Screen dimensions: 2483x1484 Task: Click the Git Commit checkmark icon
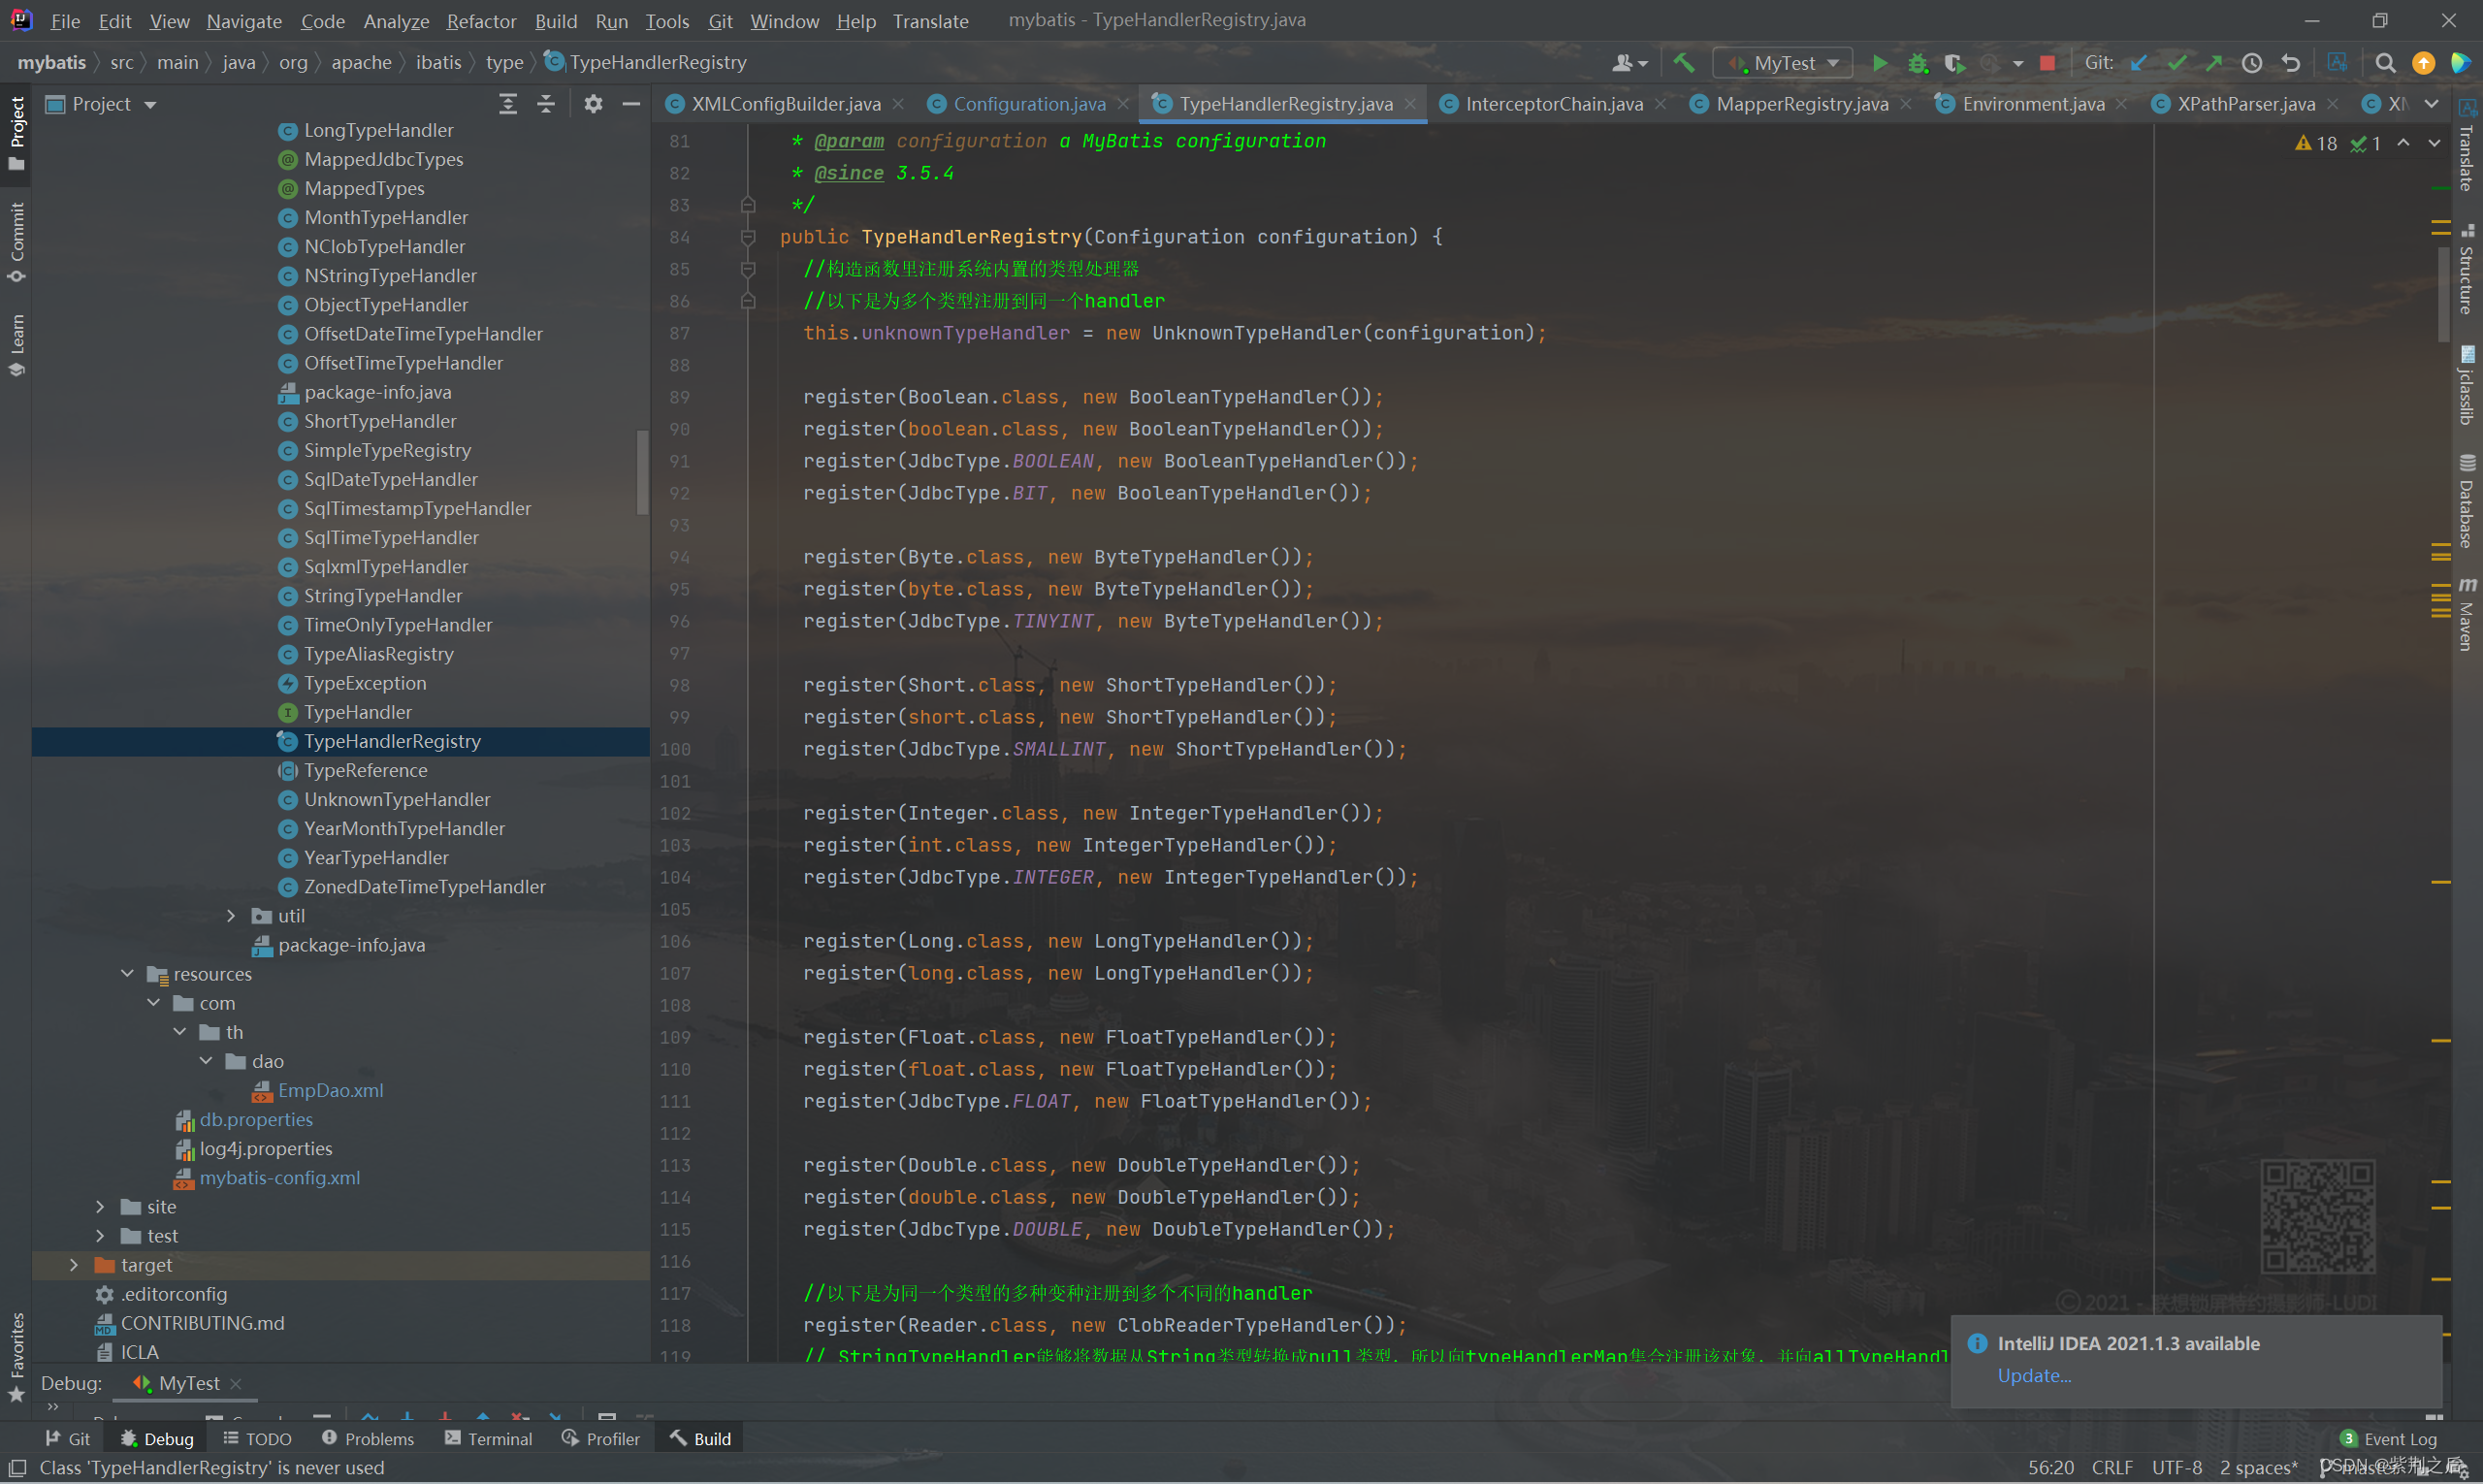(x=2176, y=63)
